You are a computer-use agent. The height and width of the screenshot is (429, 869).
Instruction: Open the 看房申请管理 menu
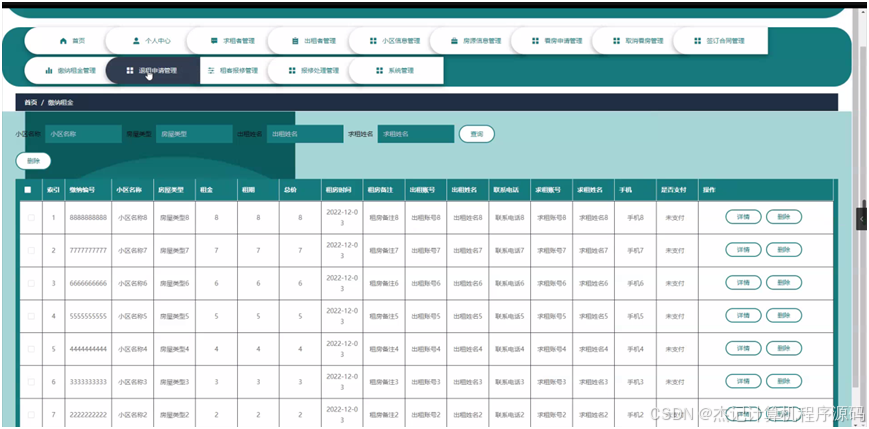pos(556,41)
